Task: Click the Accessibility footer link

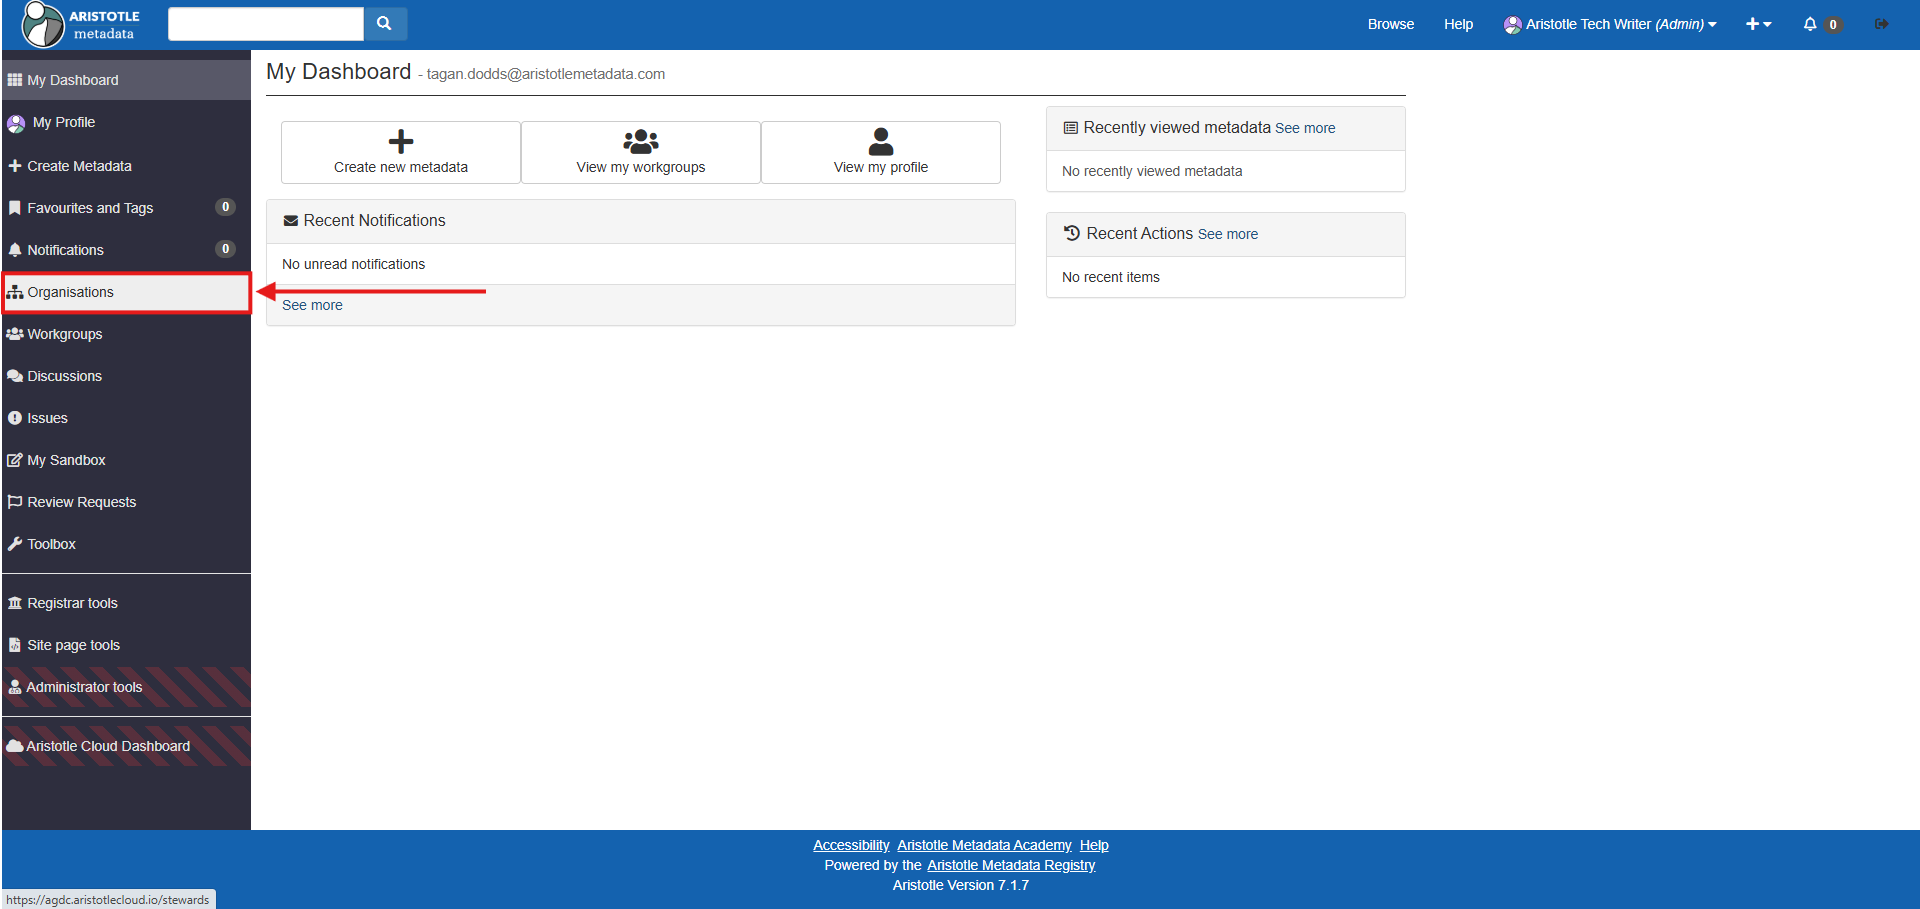Action: [x=850, y=845]
